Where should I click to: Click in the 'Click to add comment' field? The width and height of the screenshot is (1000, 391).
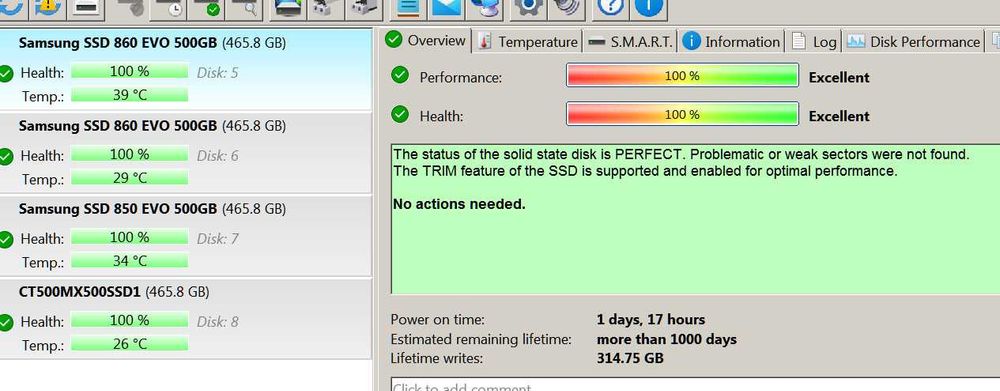695,385
